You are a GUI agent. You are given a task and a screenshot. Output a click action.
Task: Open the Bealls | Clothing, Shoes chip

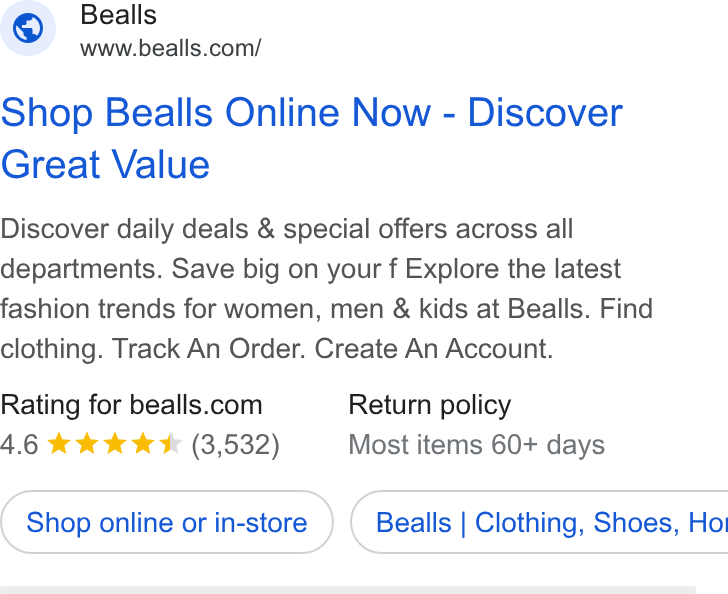[x=540, y=522]
